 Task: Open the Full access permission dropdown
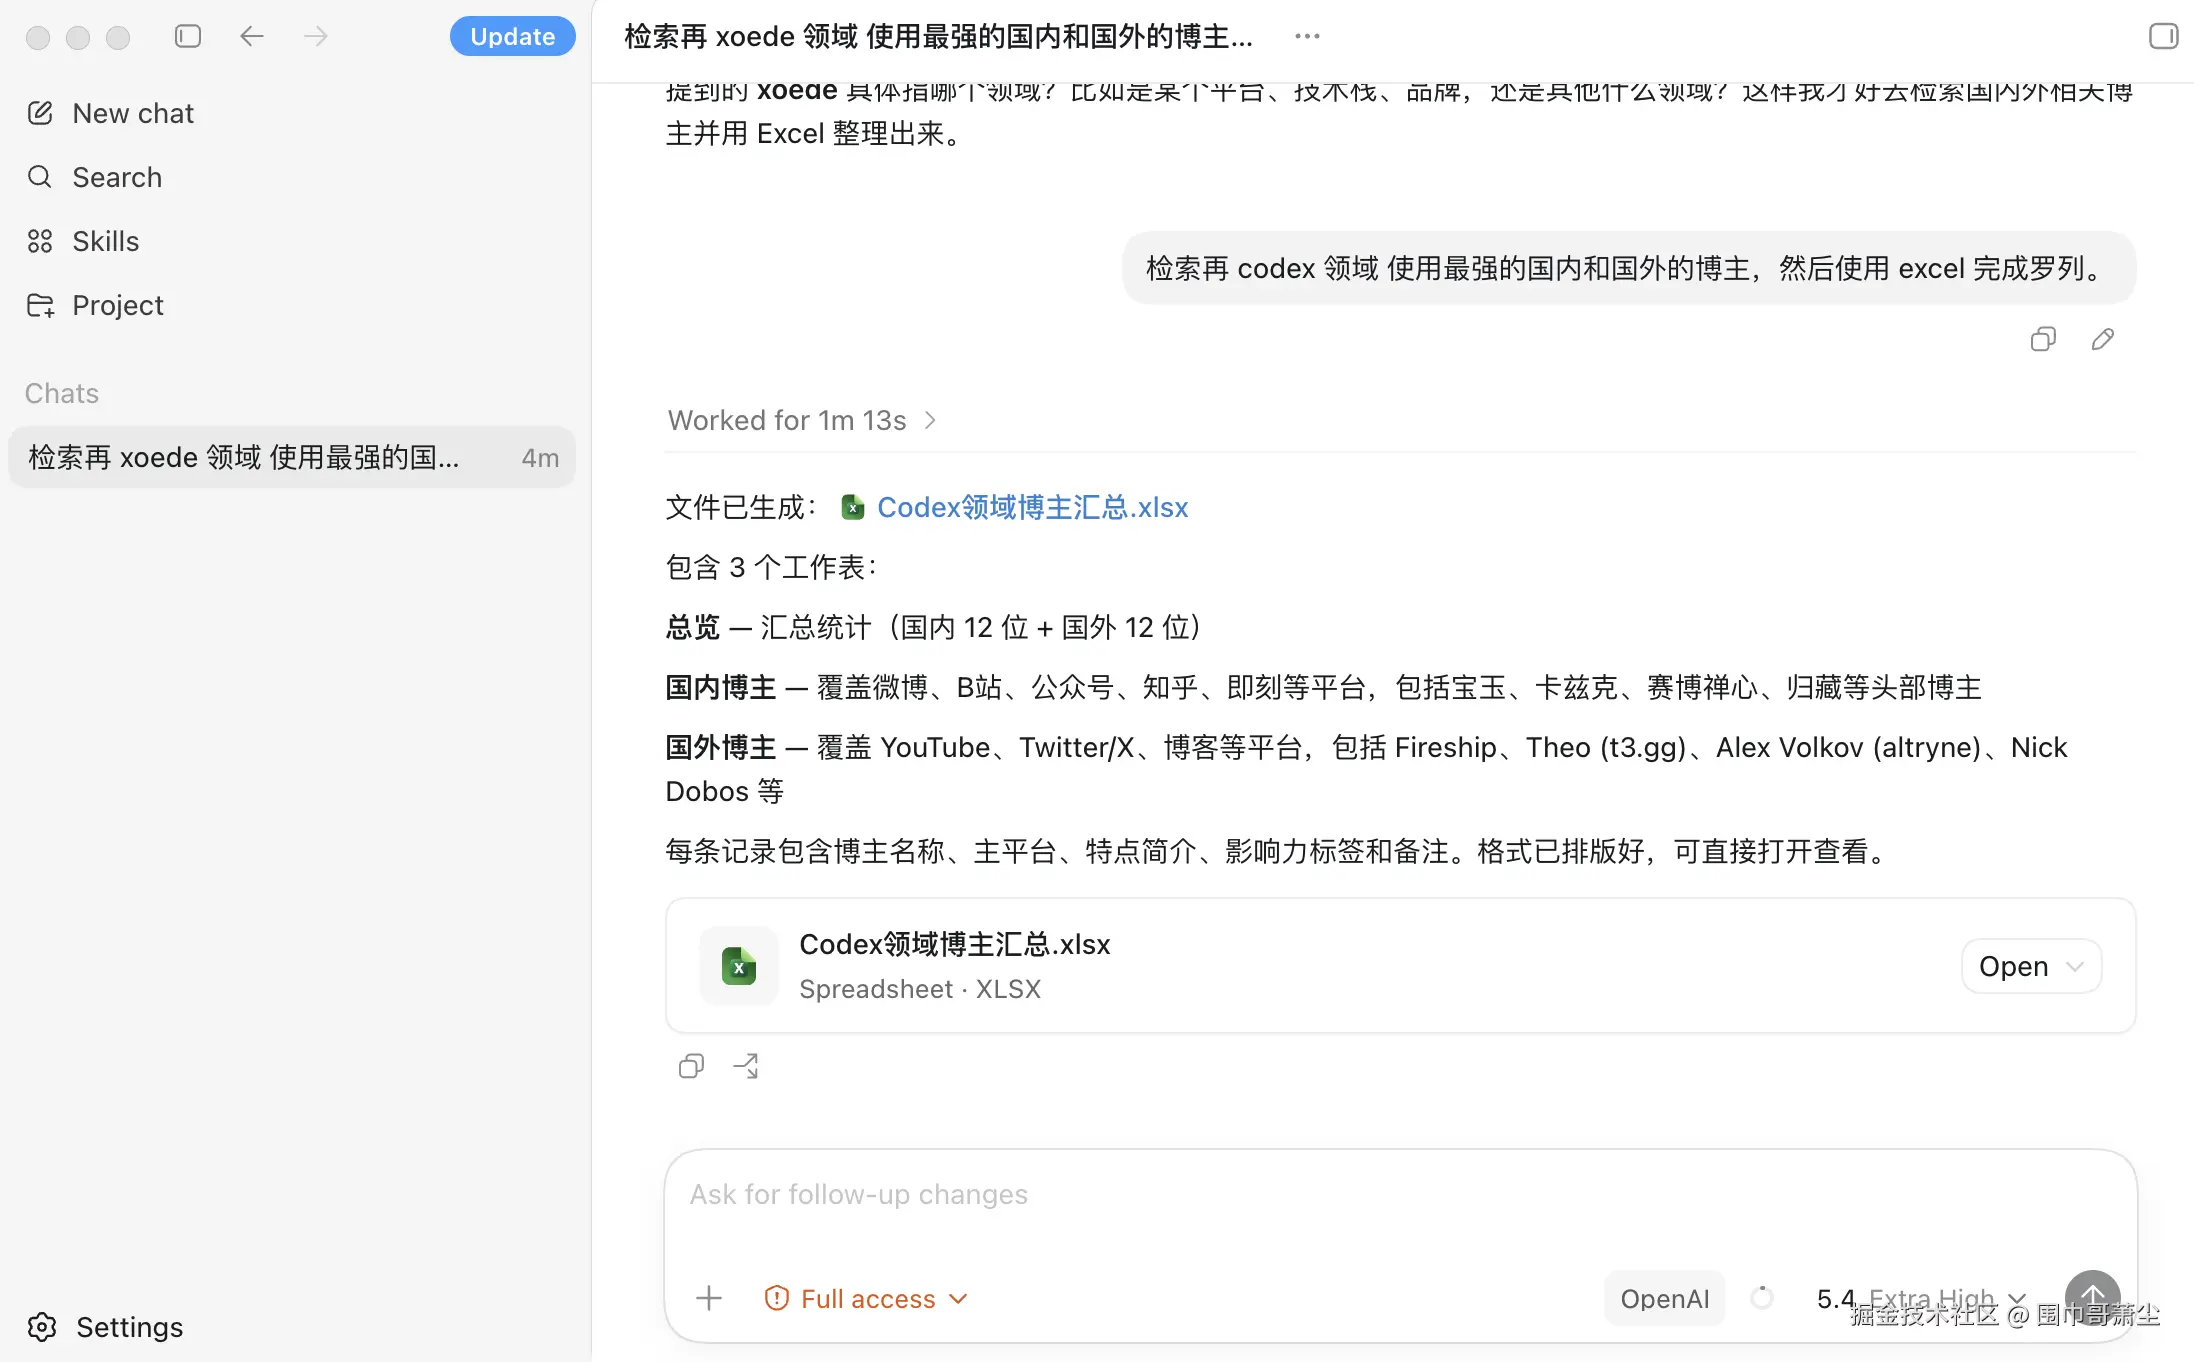click(866, 1298)
